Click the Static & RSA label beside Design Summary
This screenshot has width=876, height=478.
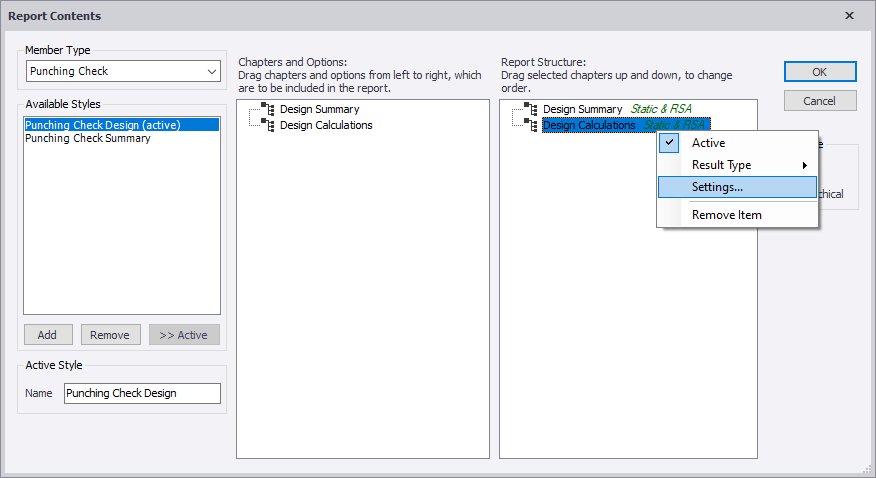click(x=661, y=109)
